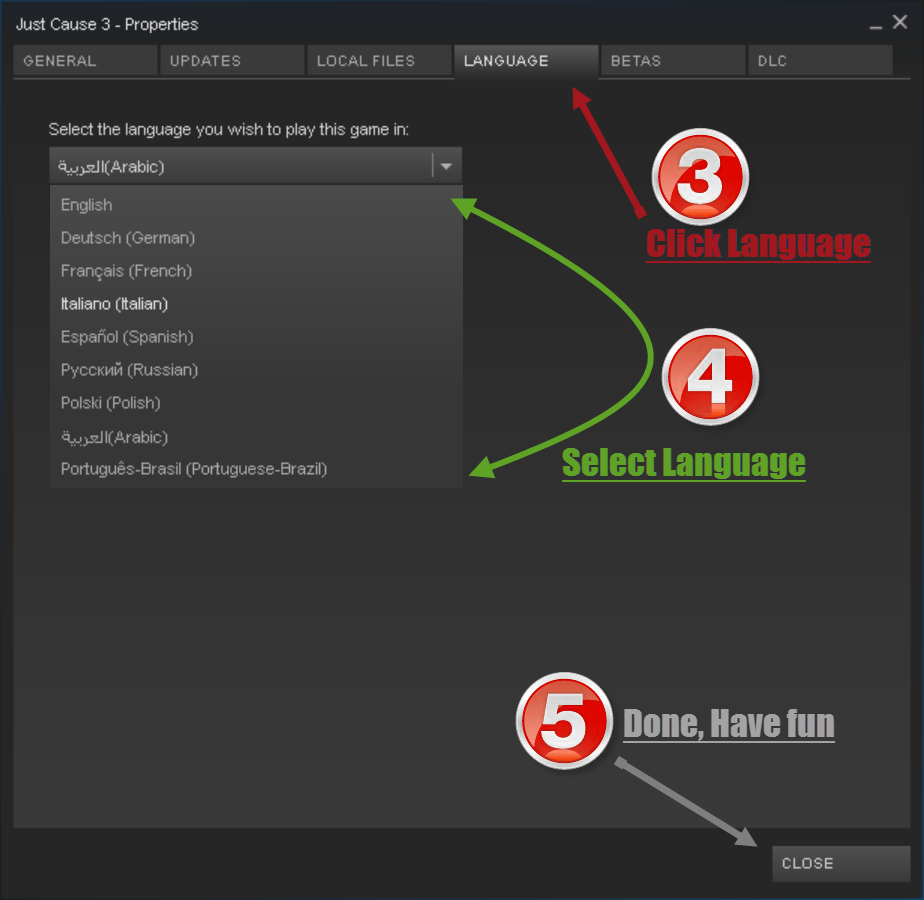Image resolution: width=924 pixels, height=900 pixels.
Task: Minimize the Properties window
Action: tap(876, 25)
